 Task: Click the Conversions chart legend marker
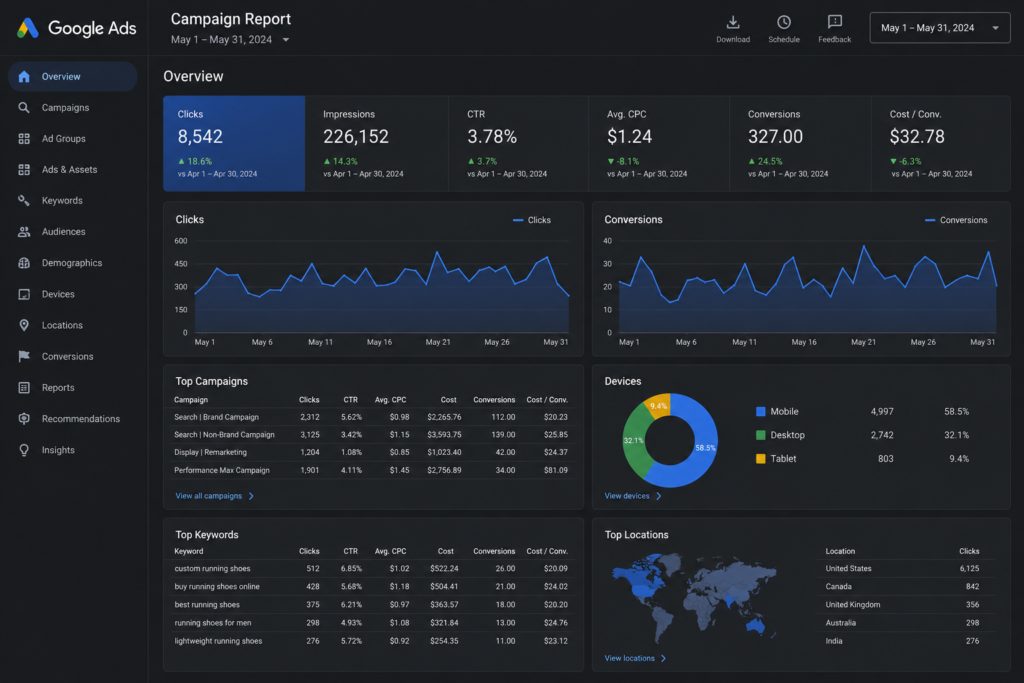(930, 220)
